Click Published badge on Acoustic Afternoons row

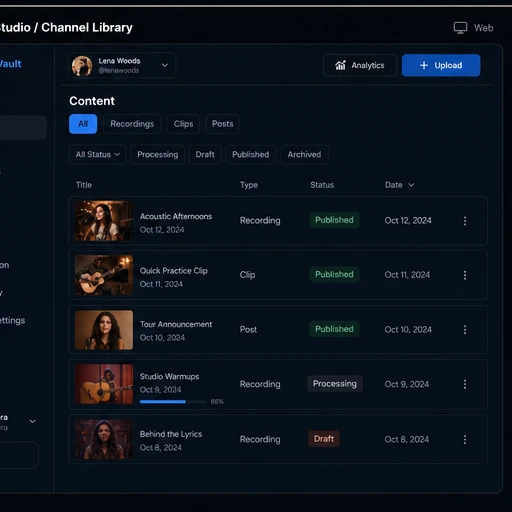click(334, 220)
